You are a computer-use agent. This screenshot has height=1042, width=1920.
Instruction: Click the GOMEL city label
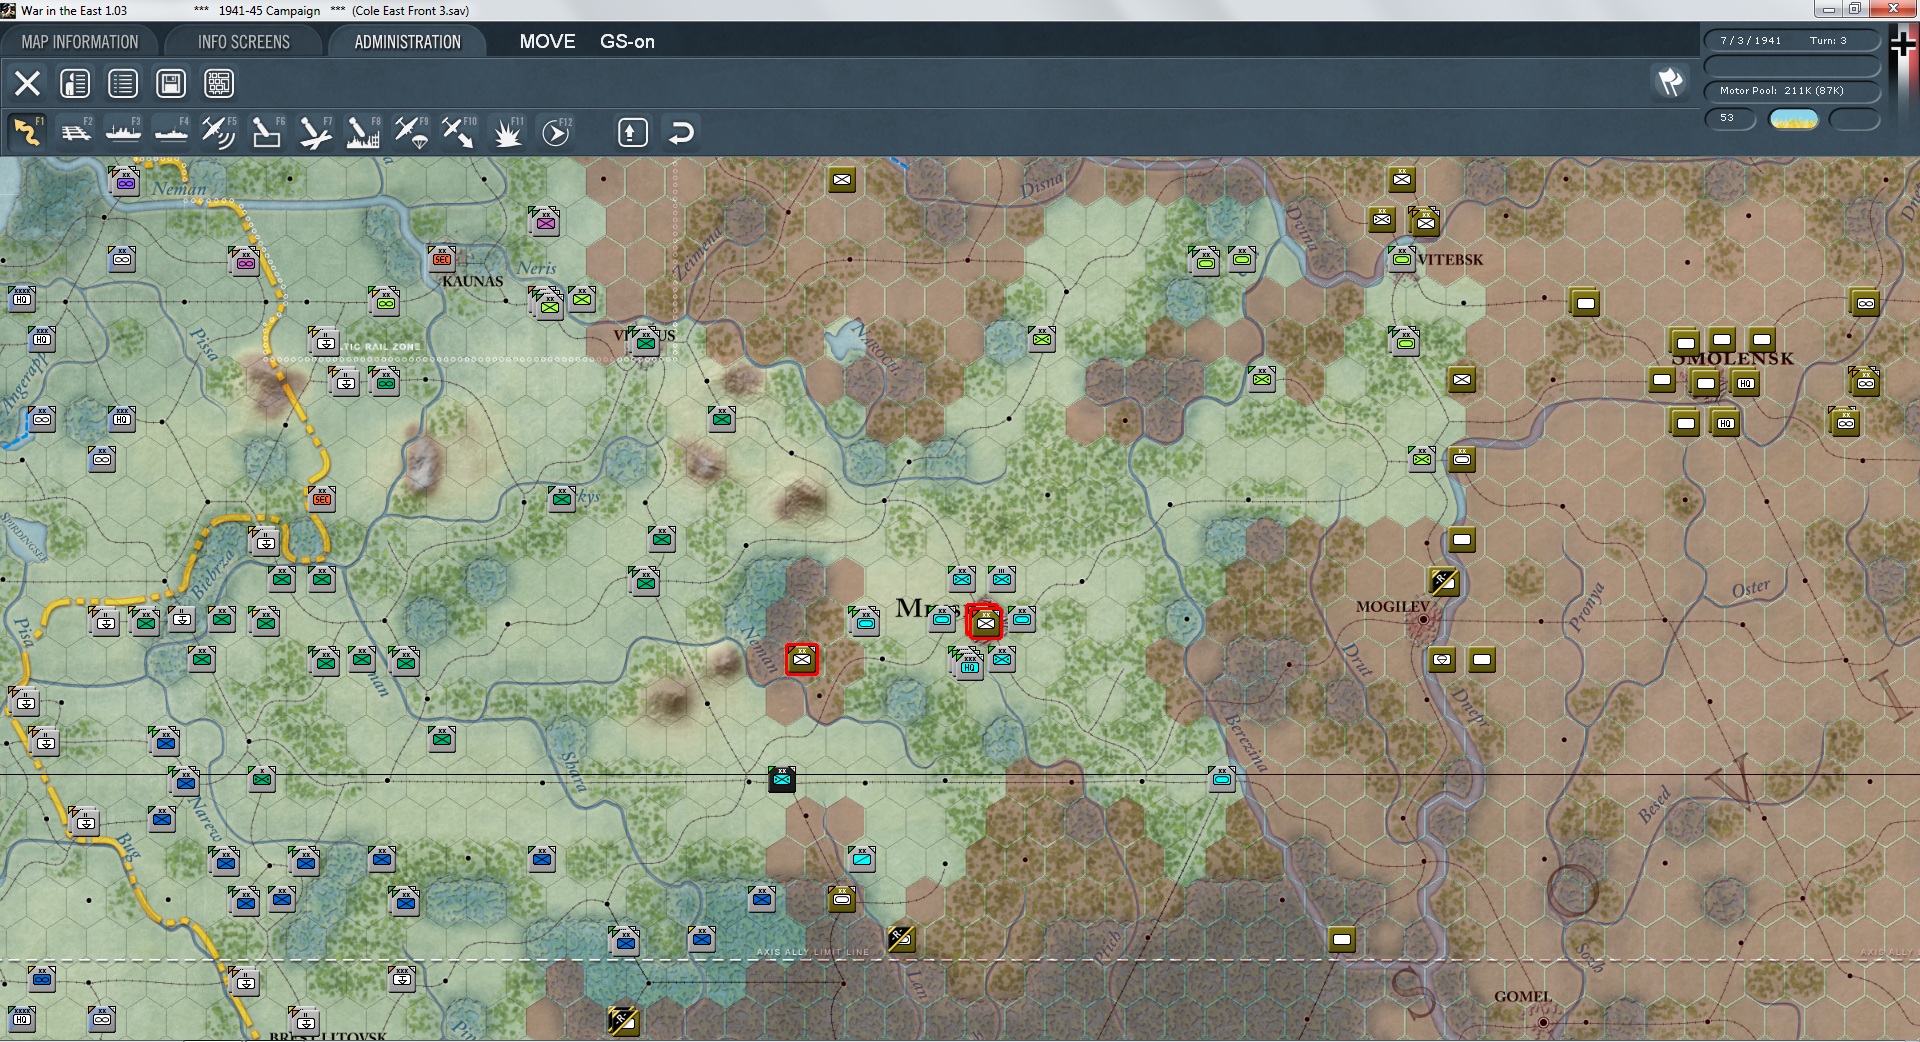[1523, 997]
